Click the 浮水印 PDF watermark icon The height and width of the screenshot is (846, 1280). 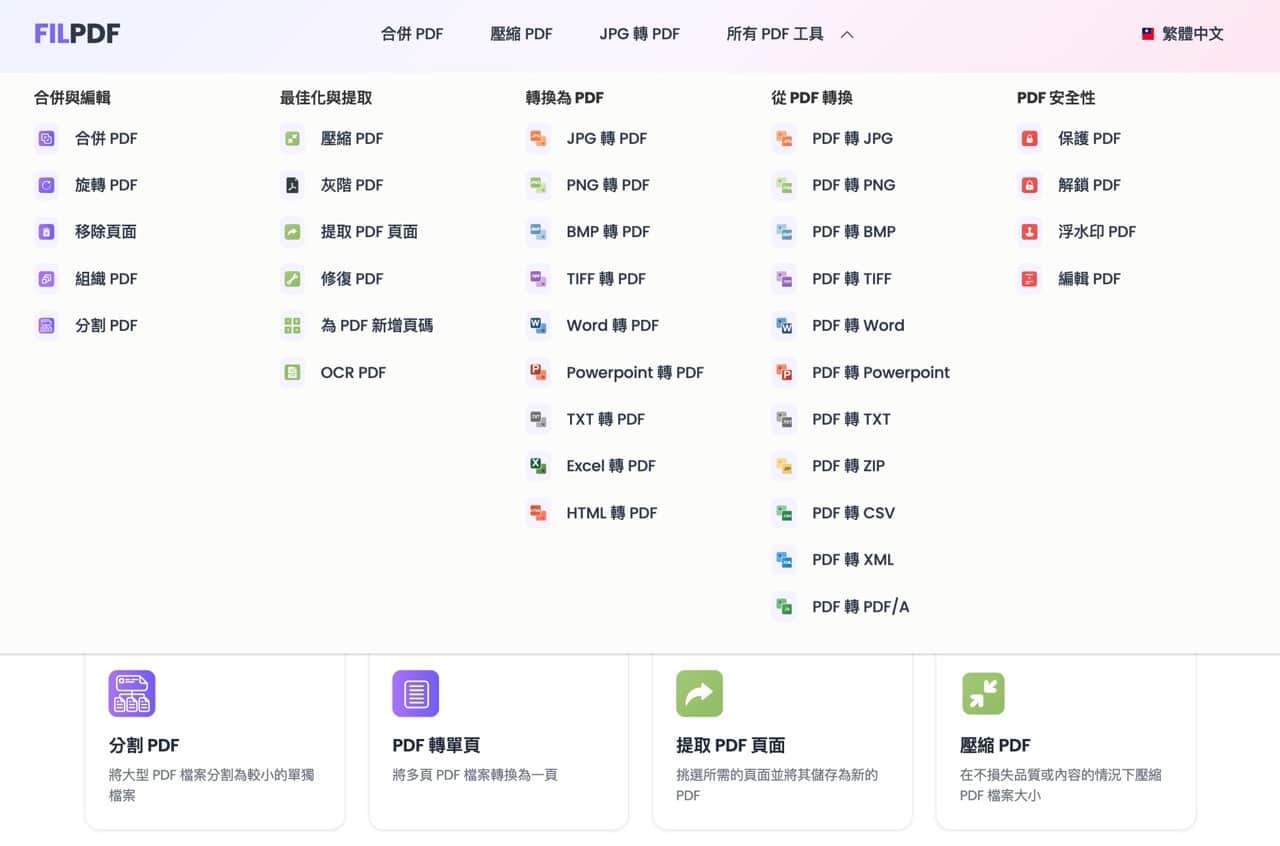point(1029,232)
